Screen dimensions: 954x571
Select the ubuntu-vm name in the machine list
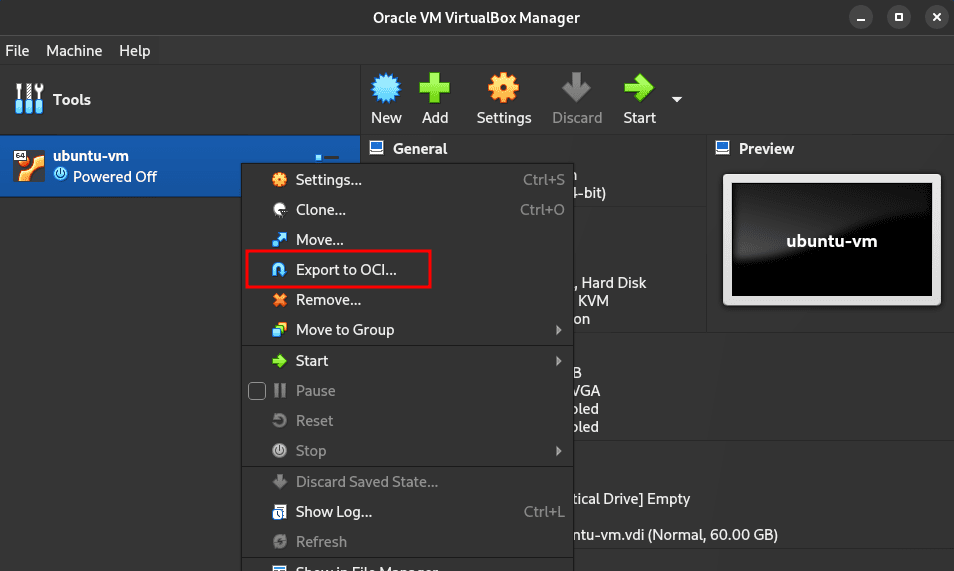pos(91,156)
